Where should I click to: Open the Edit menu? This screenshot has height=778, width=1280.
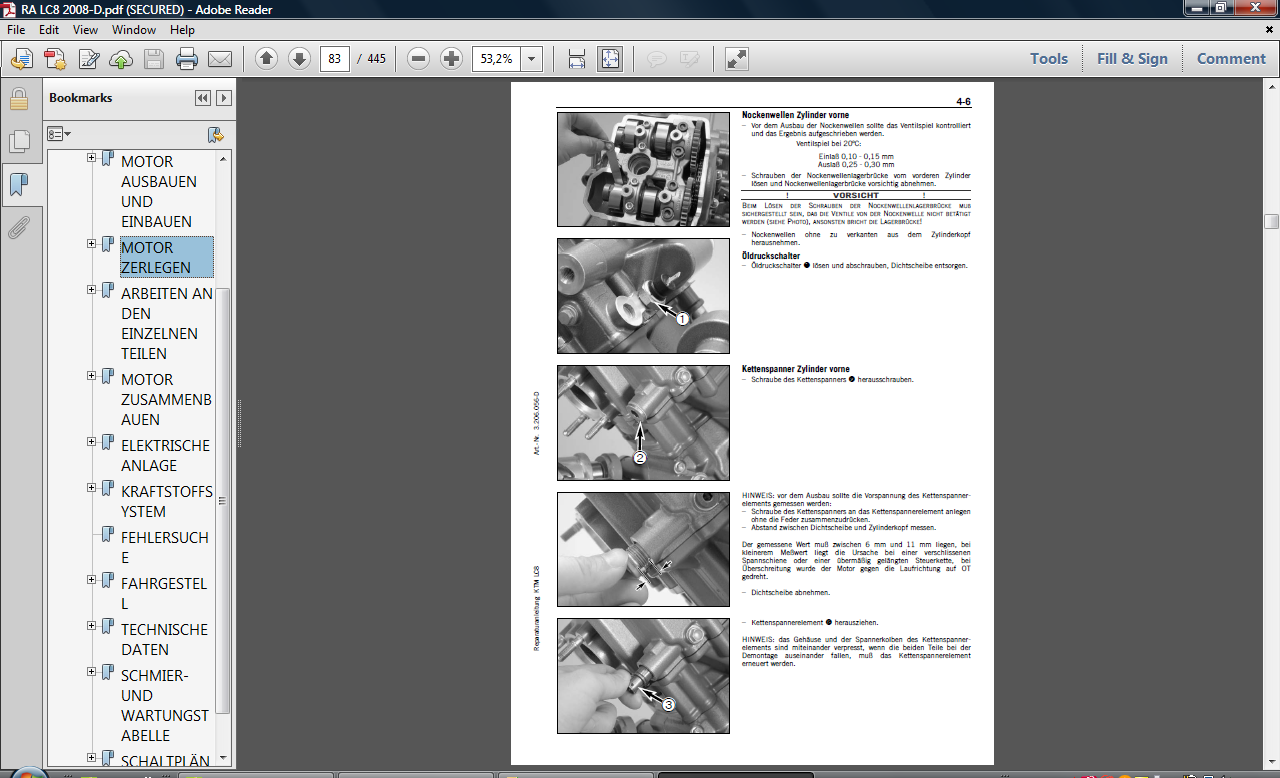click(49, 30)
